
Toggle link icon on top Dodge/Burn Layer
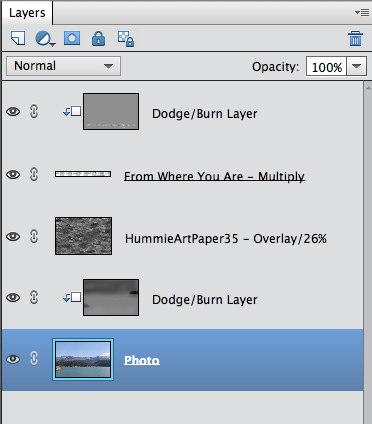tap(34, 111)
